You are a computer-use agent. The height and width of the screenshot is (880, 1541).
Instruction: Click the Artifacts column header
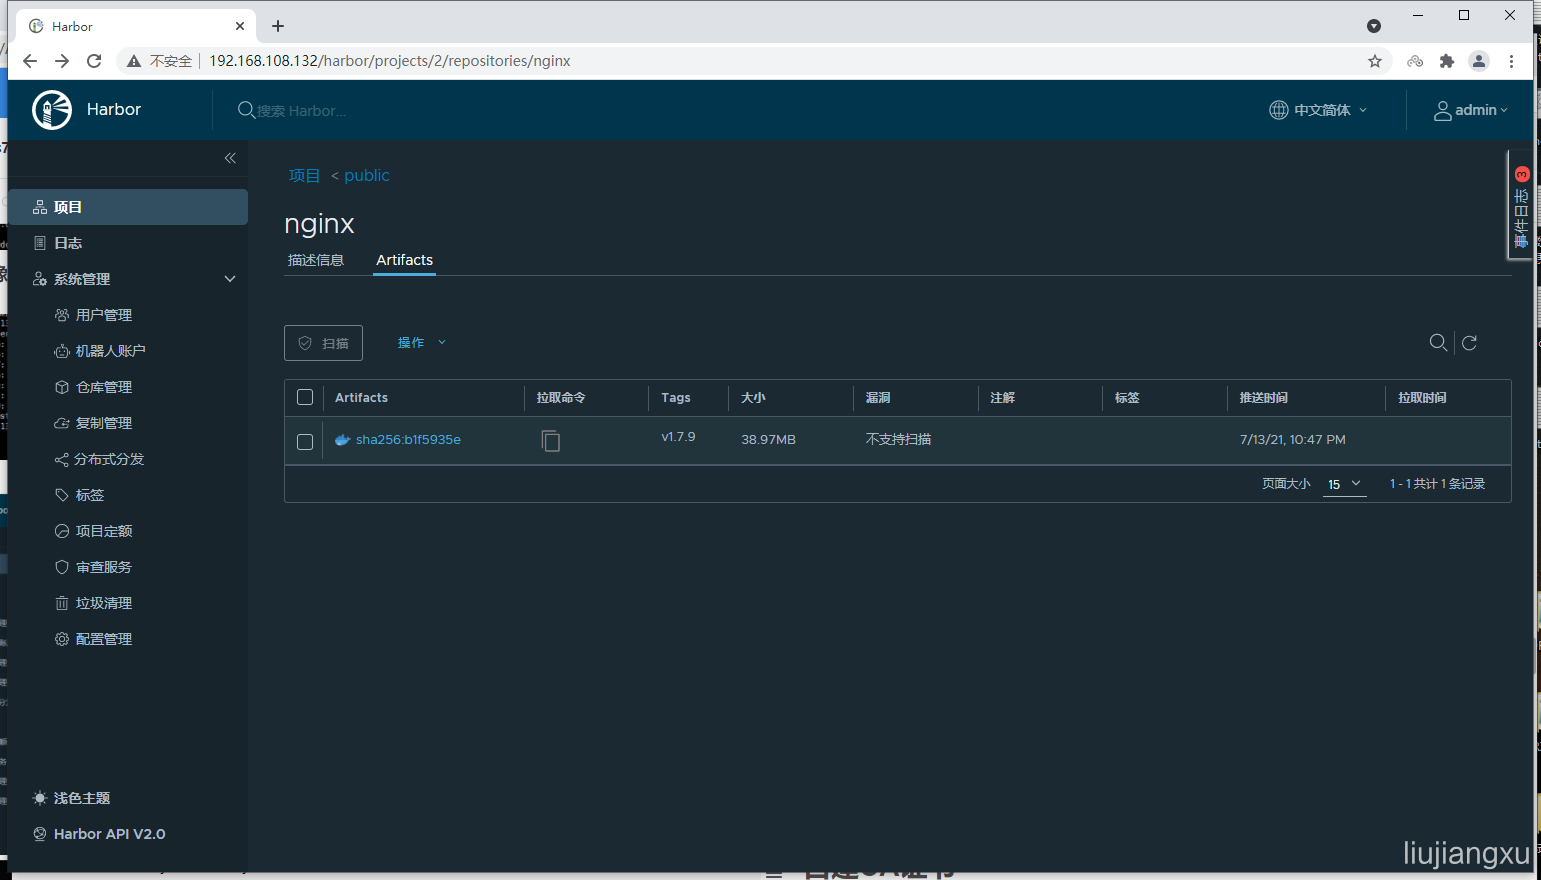[x=361, y=397]
